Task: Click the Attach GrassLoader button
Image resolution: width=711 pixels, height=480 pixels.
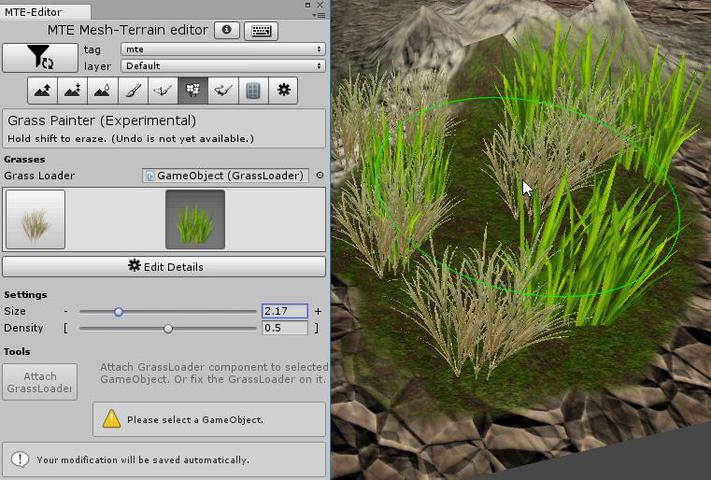Action: pos(40,383)
